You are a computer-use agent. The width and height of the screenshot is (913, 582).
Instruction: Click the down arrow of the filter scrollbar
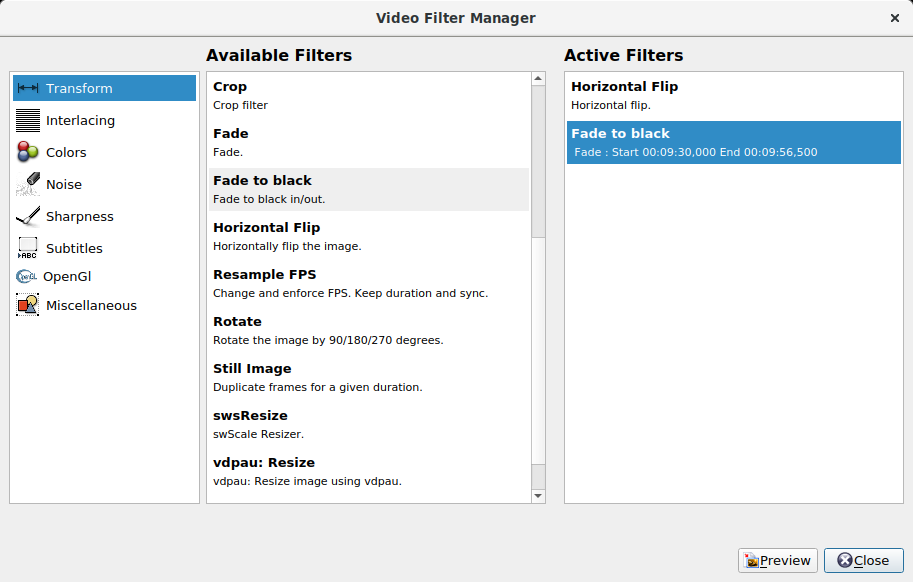[538, 495]
